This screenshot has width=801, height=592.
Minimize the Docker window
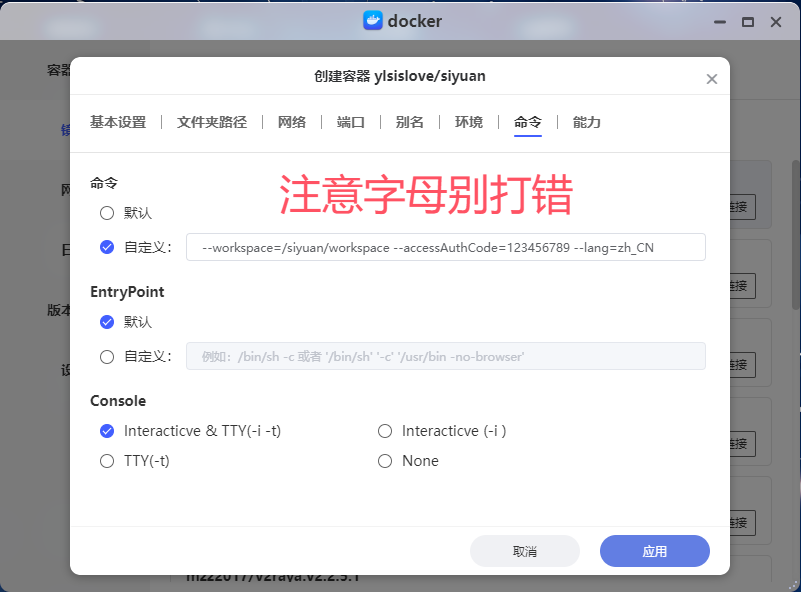point(719,21)
